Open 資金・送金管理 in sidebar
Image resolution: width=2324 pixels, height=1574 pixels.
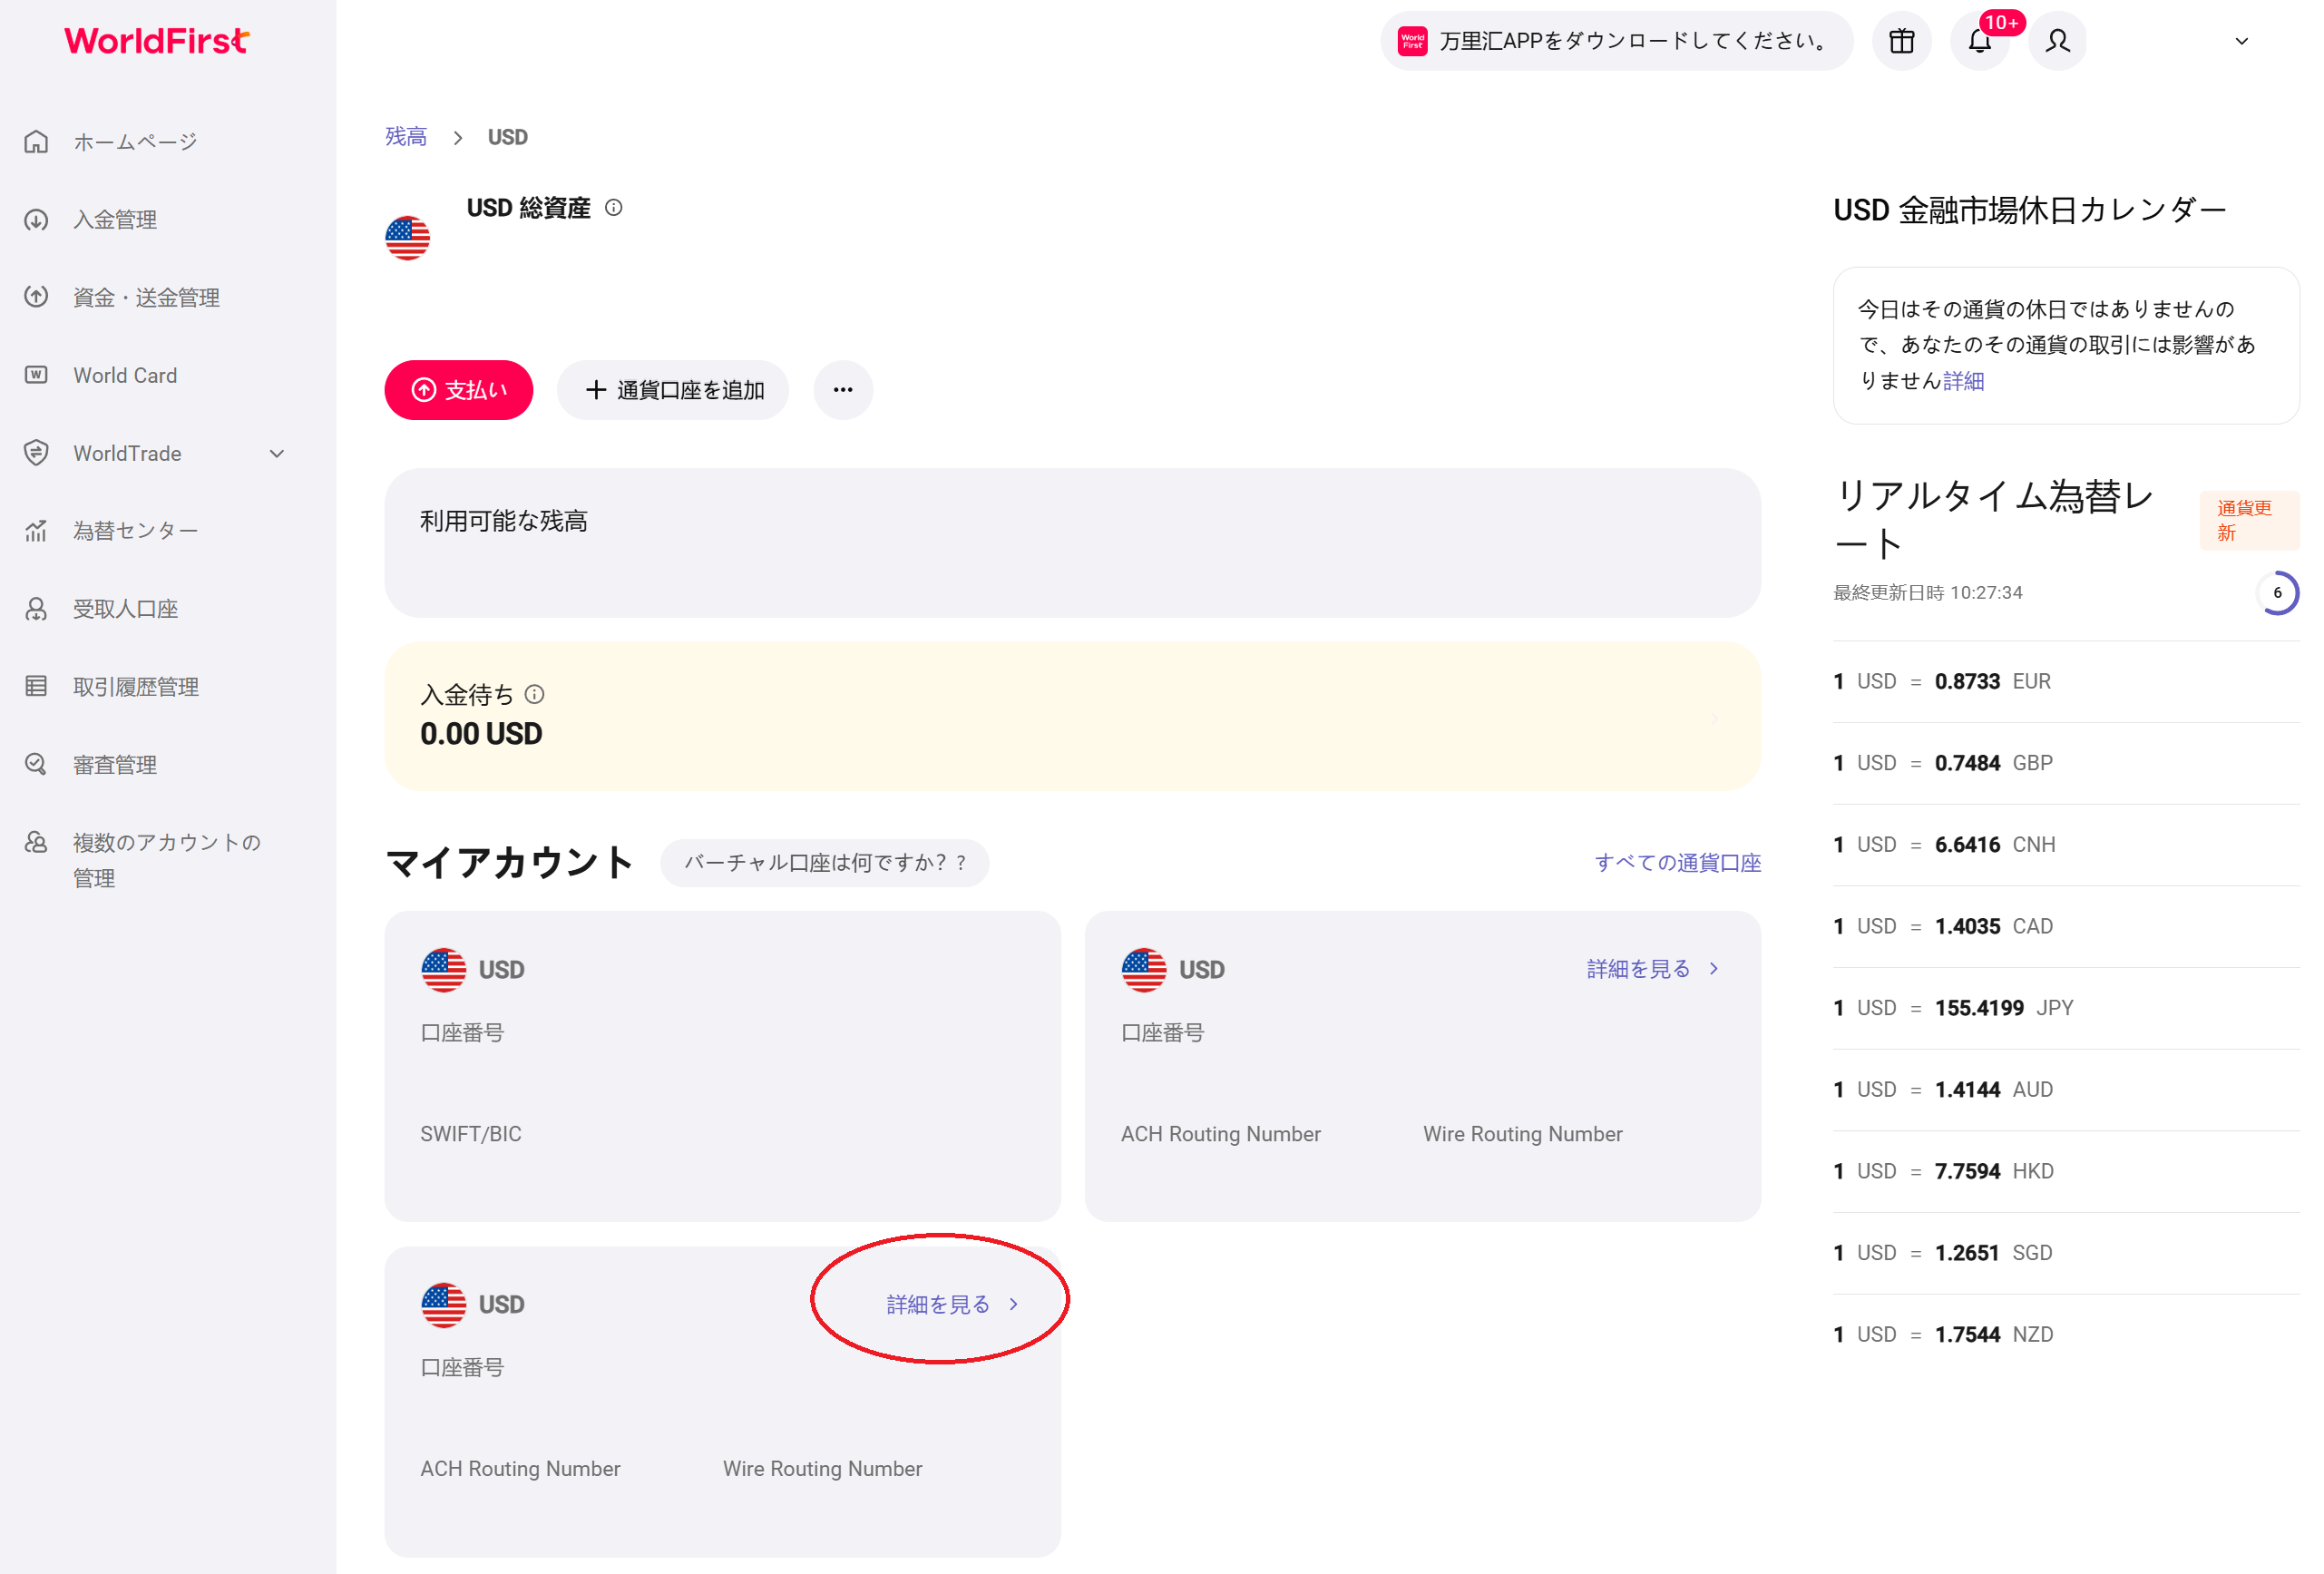click(146, 297)
